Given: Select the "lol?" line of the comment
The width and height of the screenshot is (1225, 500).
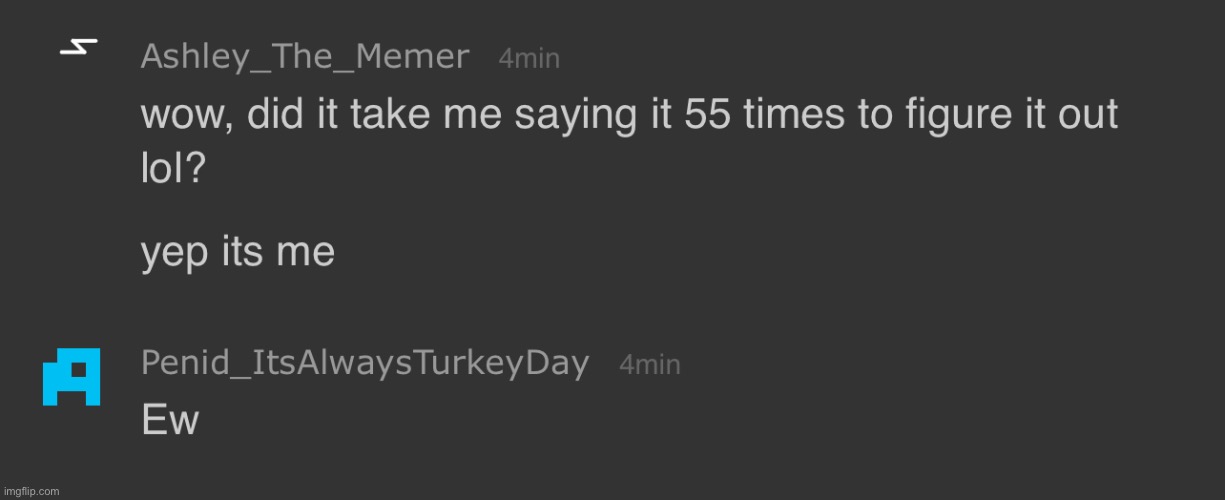Looking at the screenshot, I should [173, 168].
